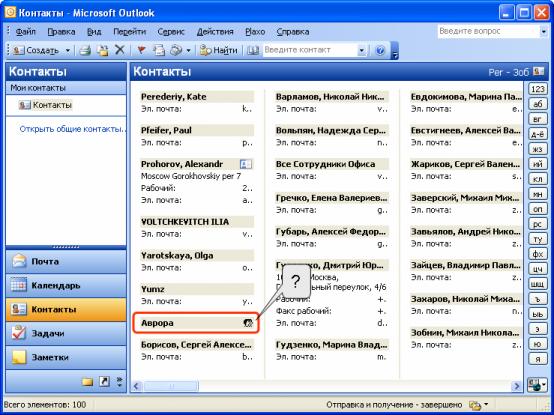554x415 pixels.
Task: Click the Введите вопрос help field
Action: [x=489, y=31]
